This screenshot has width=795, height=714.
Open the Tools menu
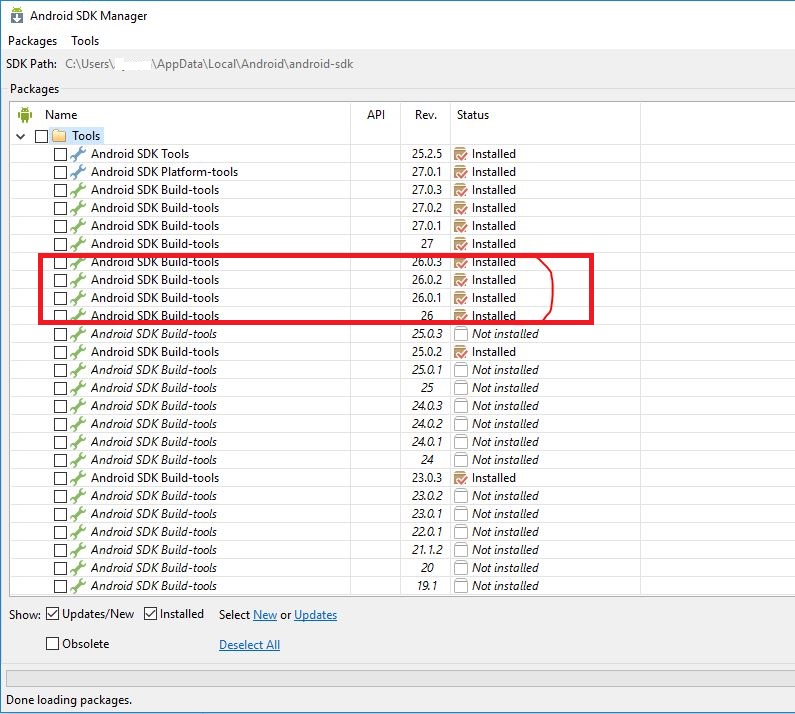coord(85,41)
